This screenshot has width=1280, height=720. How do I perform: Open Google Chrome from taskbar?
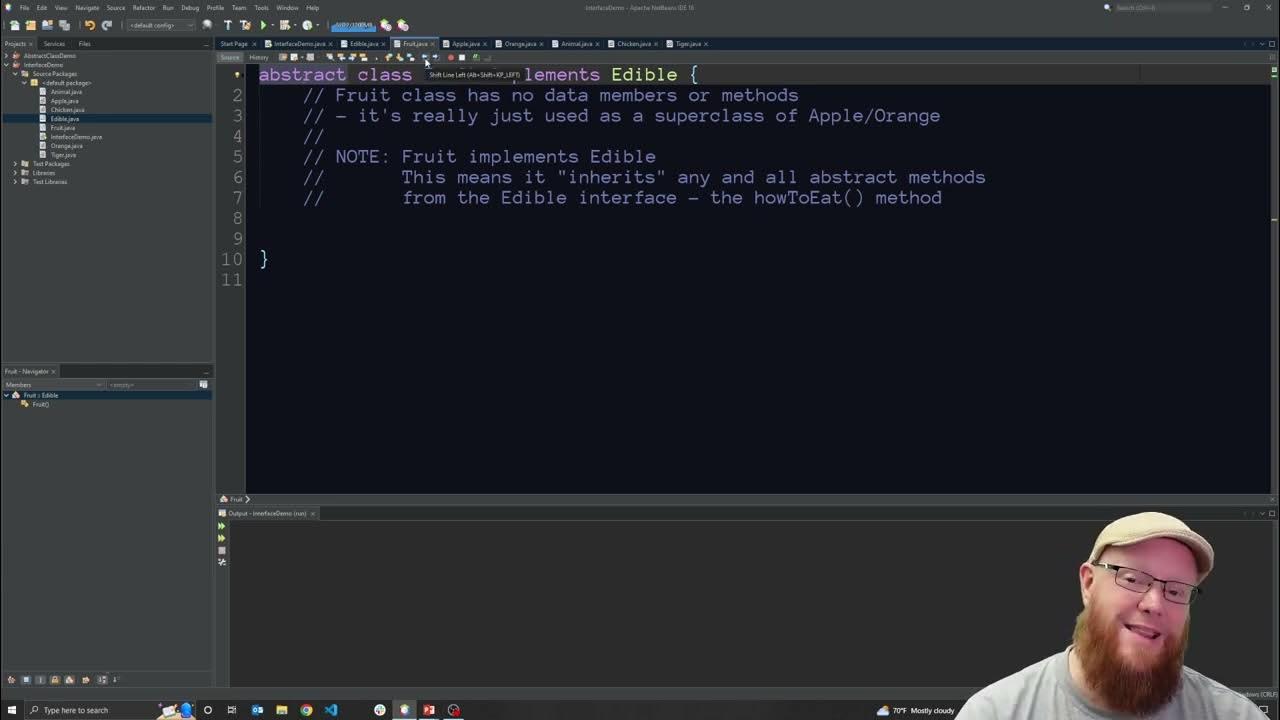[306, 710]
